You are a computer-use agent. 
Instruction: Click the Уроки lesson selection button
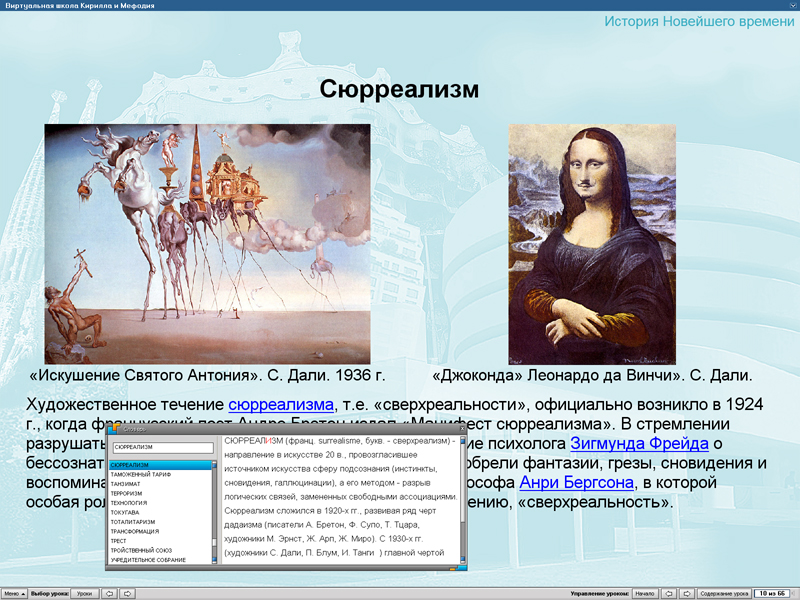tap(85, 593)
